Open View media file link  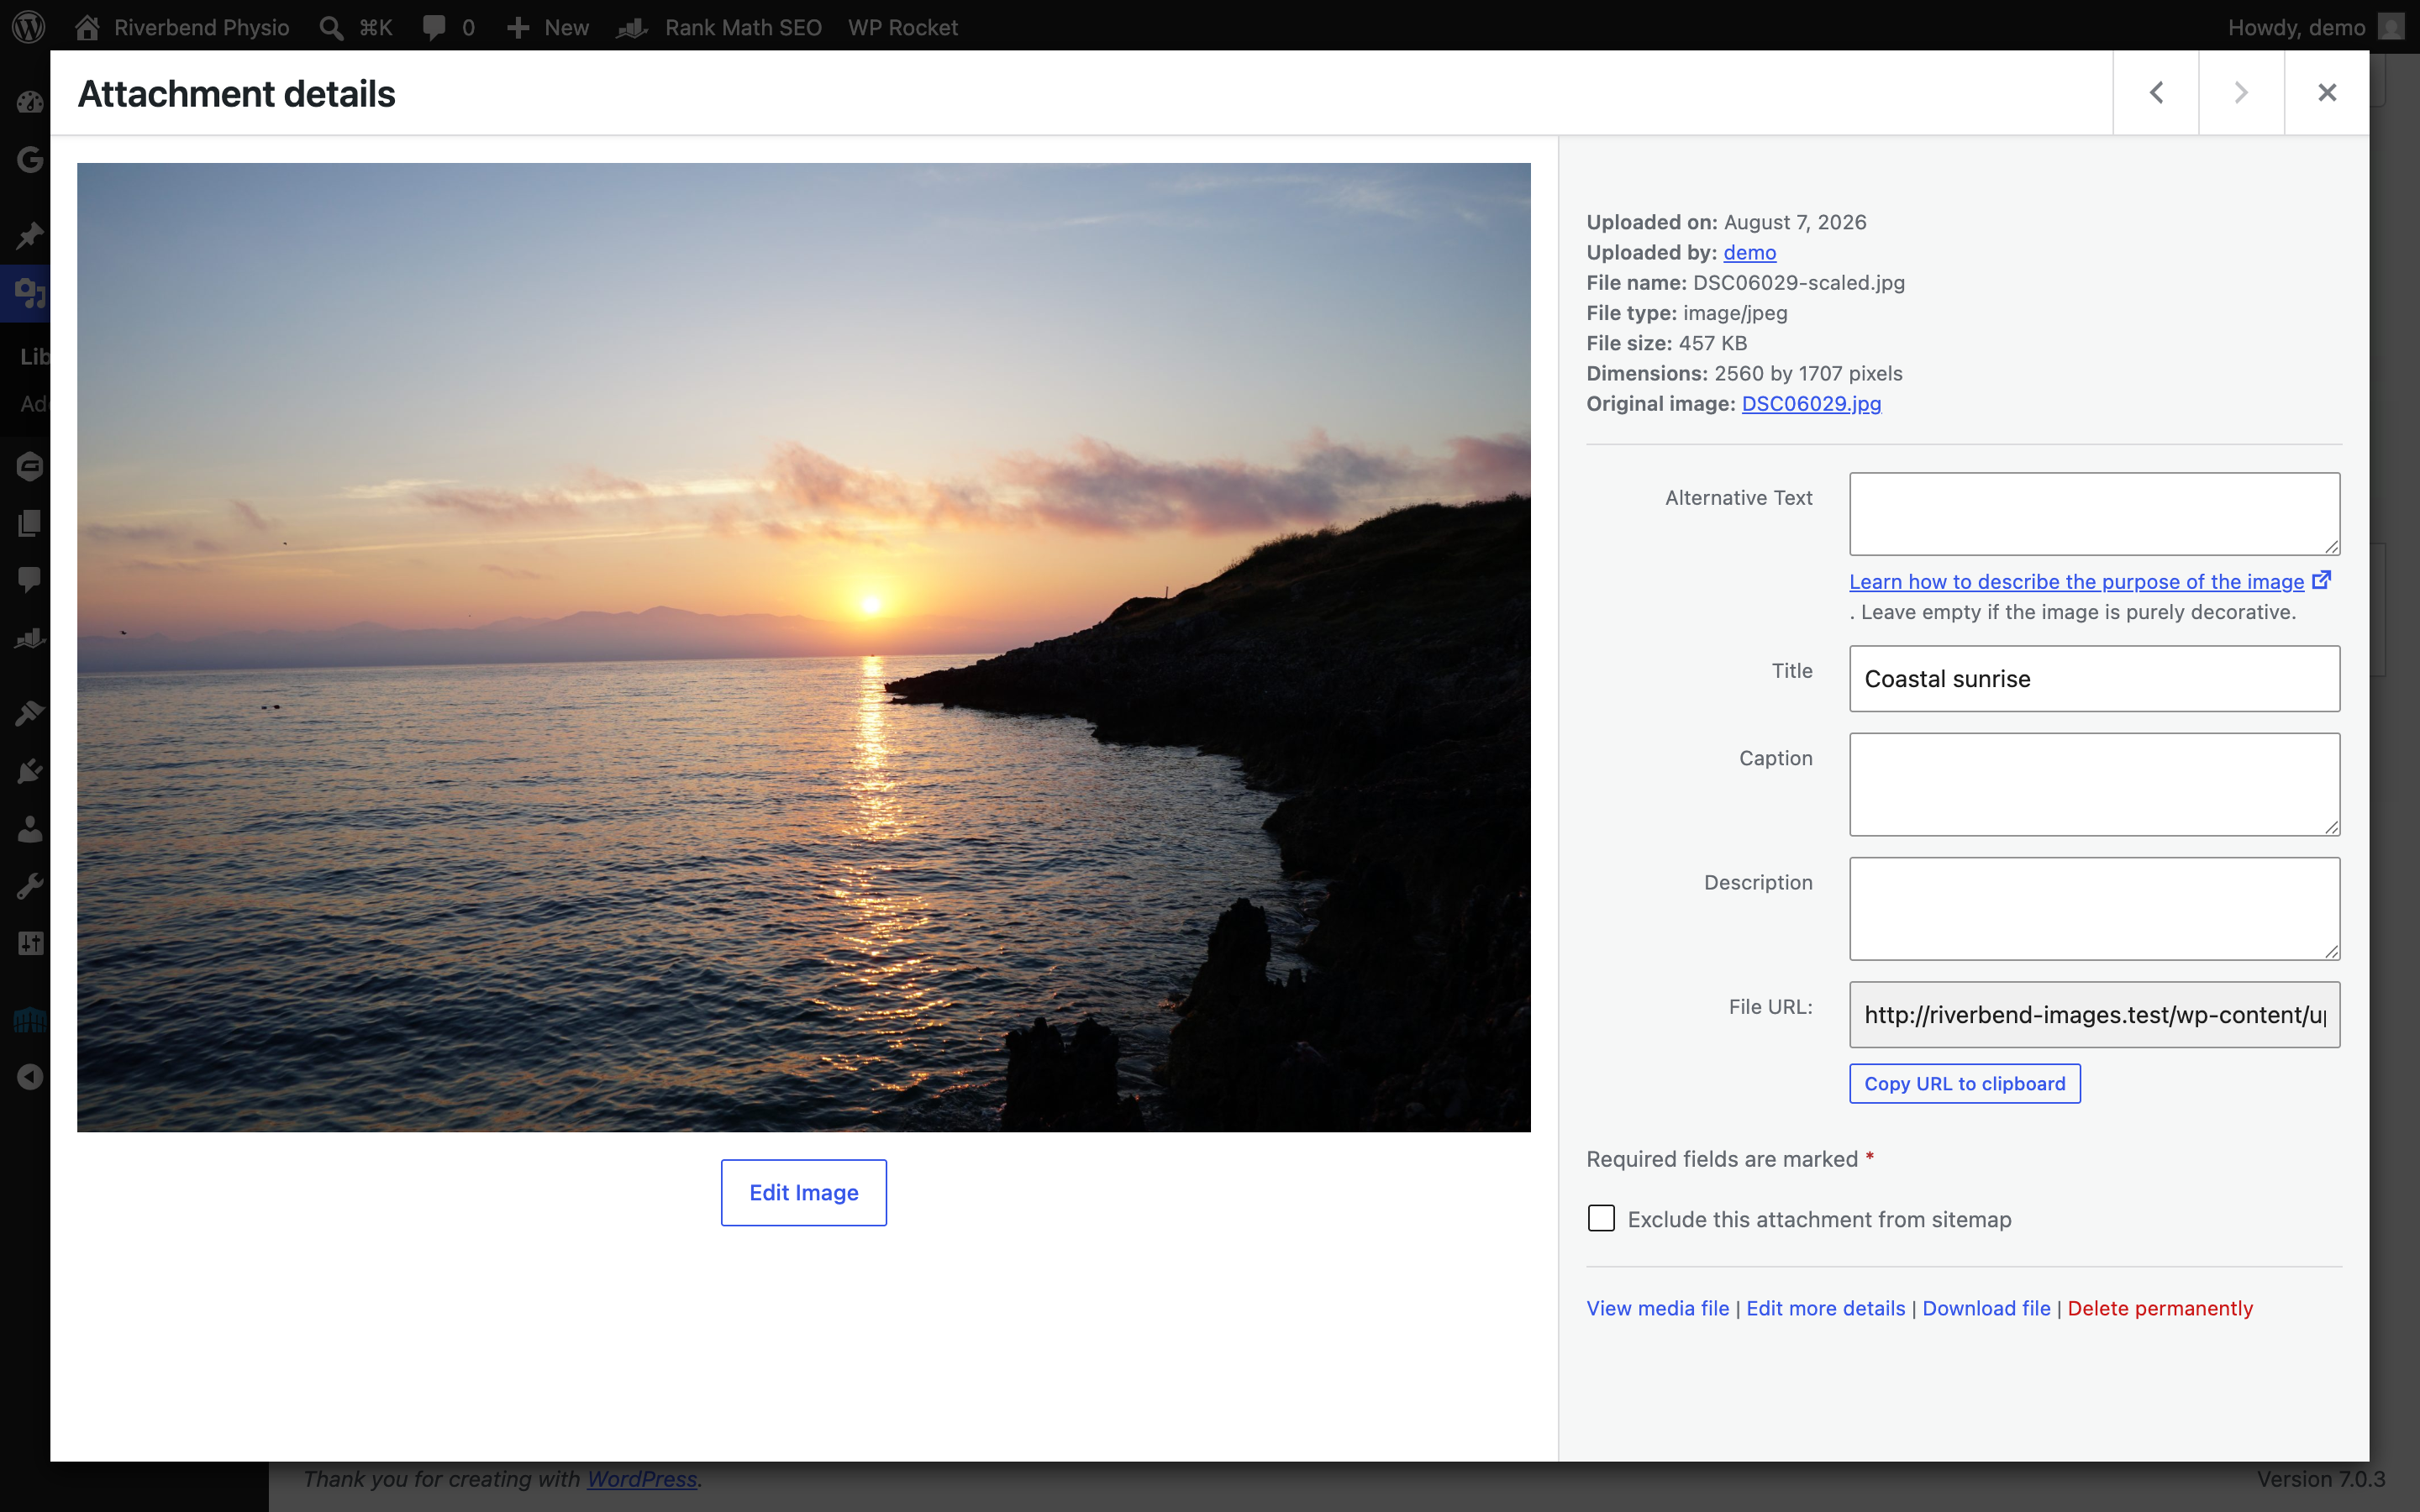tap(1657, 1308)
